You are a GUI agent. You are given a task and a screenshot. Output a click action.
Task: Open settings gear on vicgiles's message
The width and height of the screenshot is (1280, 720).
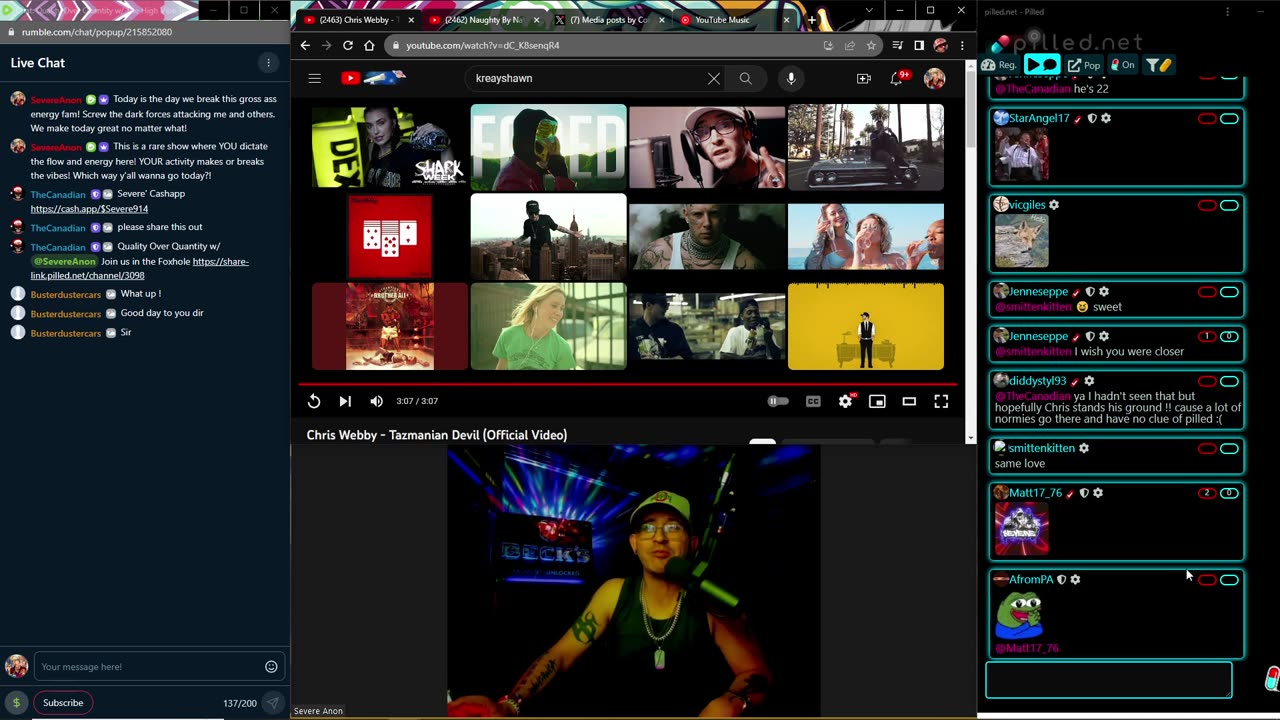tap(1054, 205)
